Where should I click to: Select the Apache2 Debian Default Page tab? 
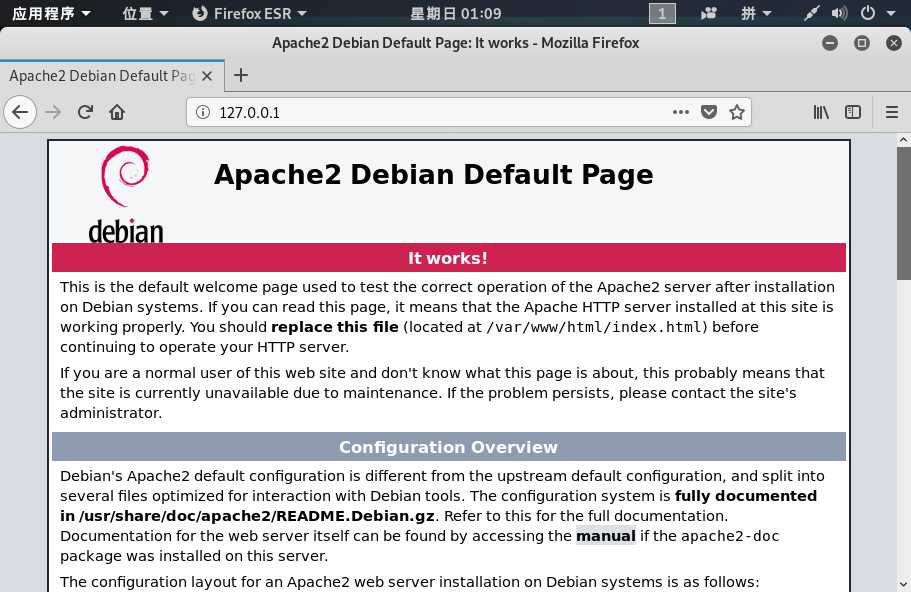[x=112, y=76]
